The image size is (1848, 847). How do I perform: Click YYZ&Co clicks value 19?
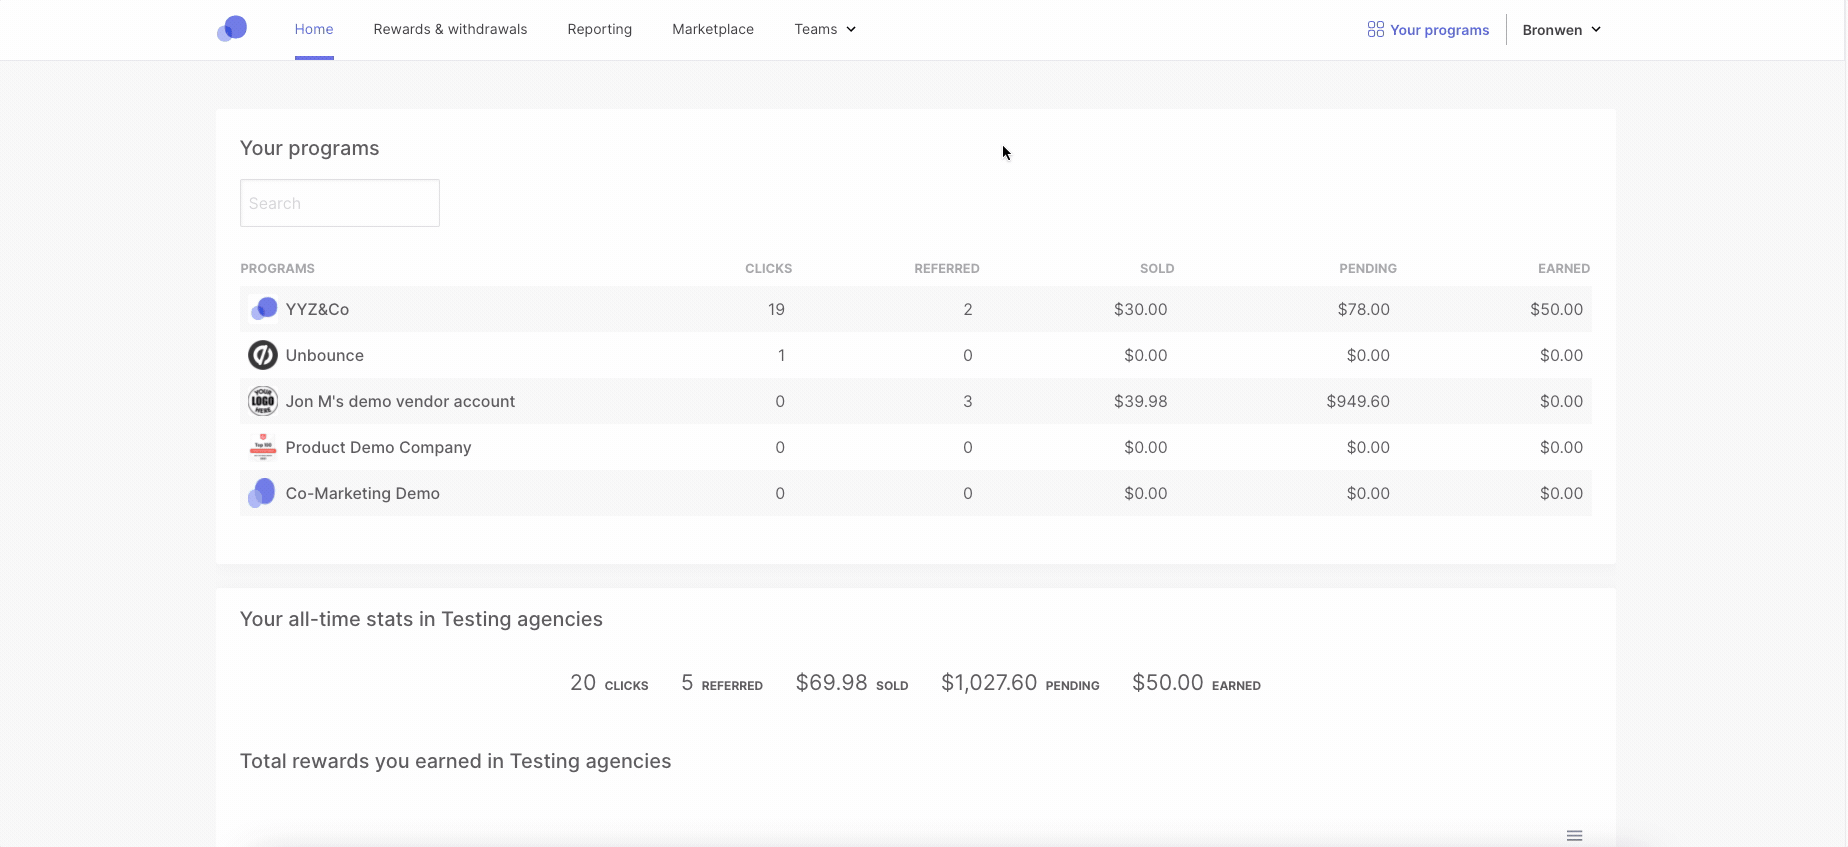776,309
